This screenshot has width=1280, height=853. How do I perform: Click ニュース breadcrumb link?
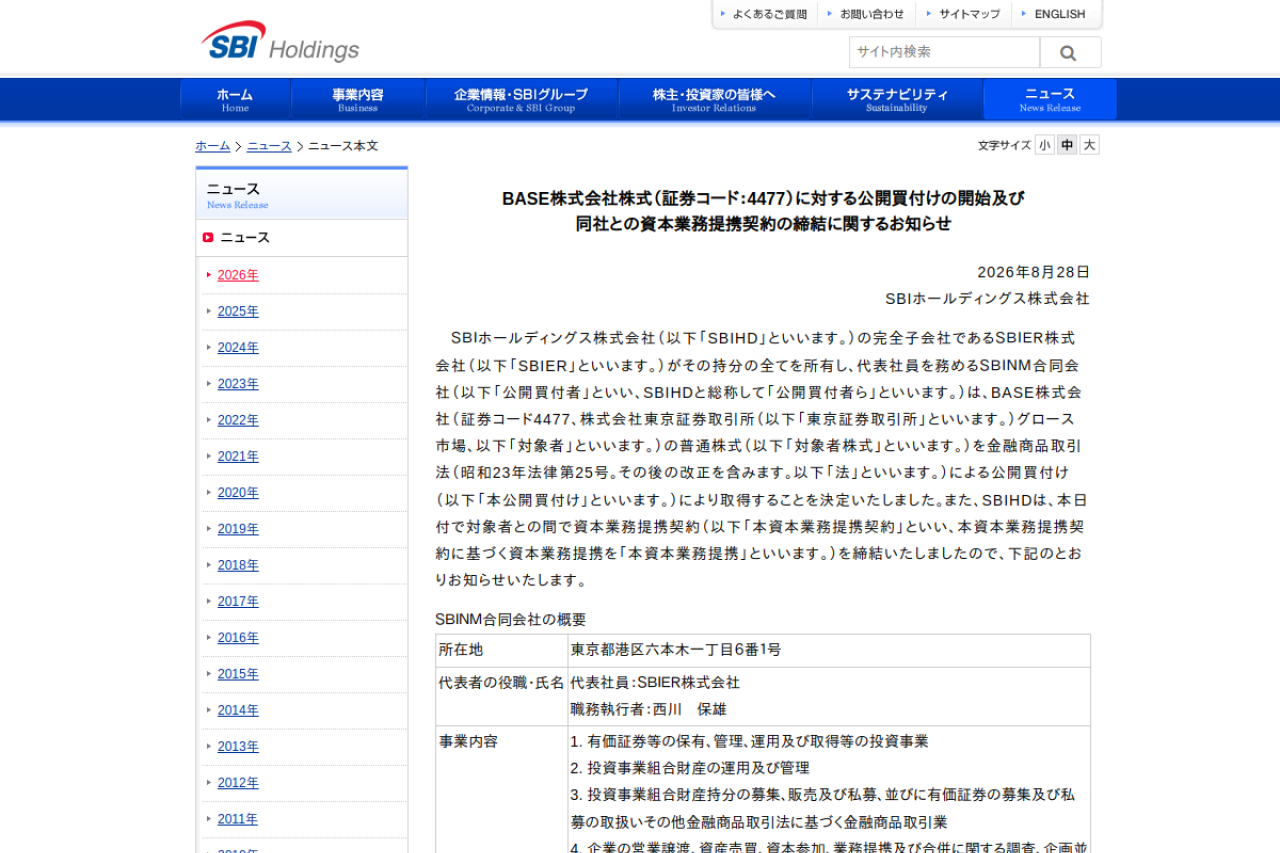coord(269,146)
